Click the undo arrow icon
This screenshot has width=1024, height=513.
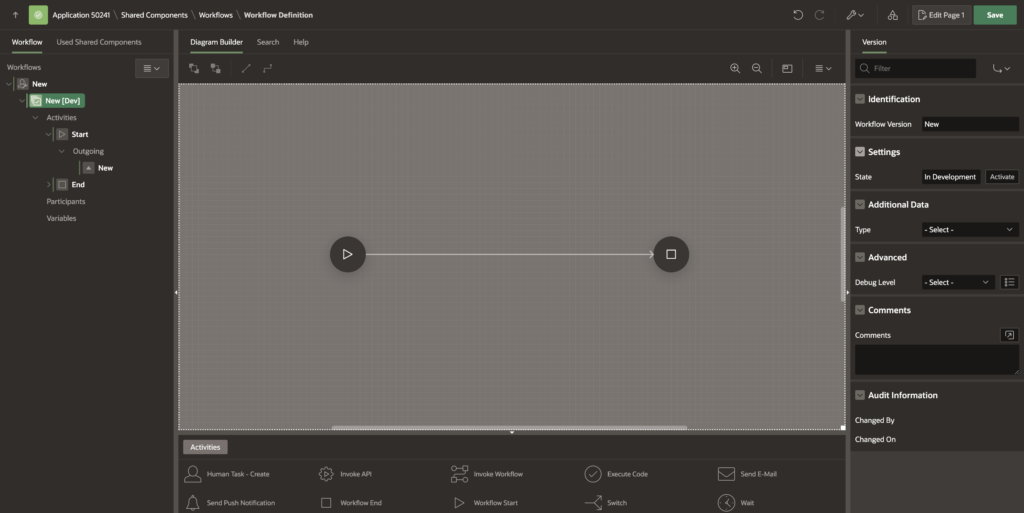(x=797, y=15)
